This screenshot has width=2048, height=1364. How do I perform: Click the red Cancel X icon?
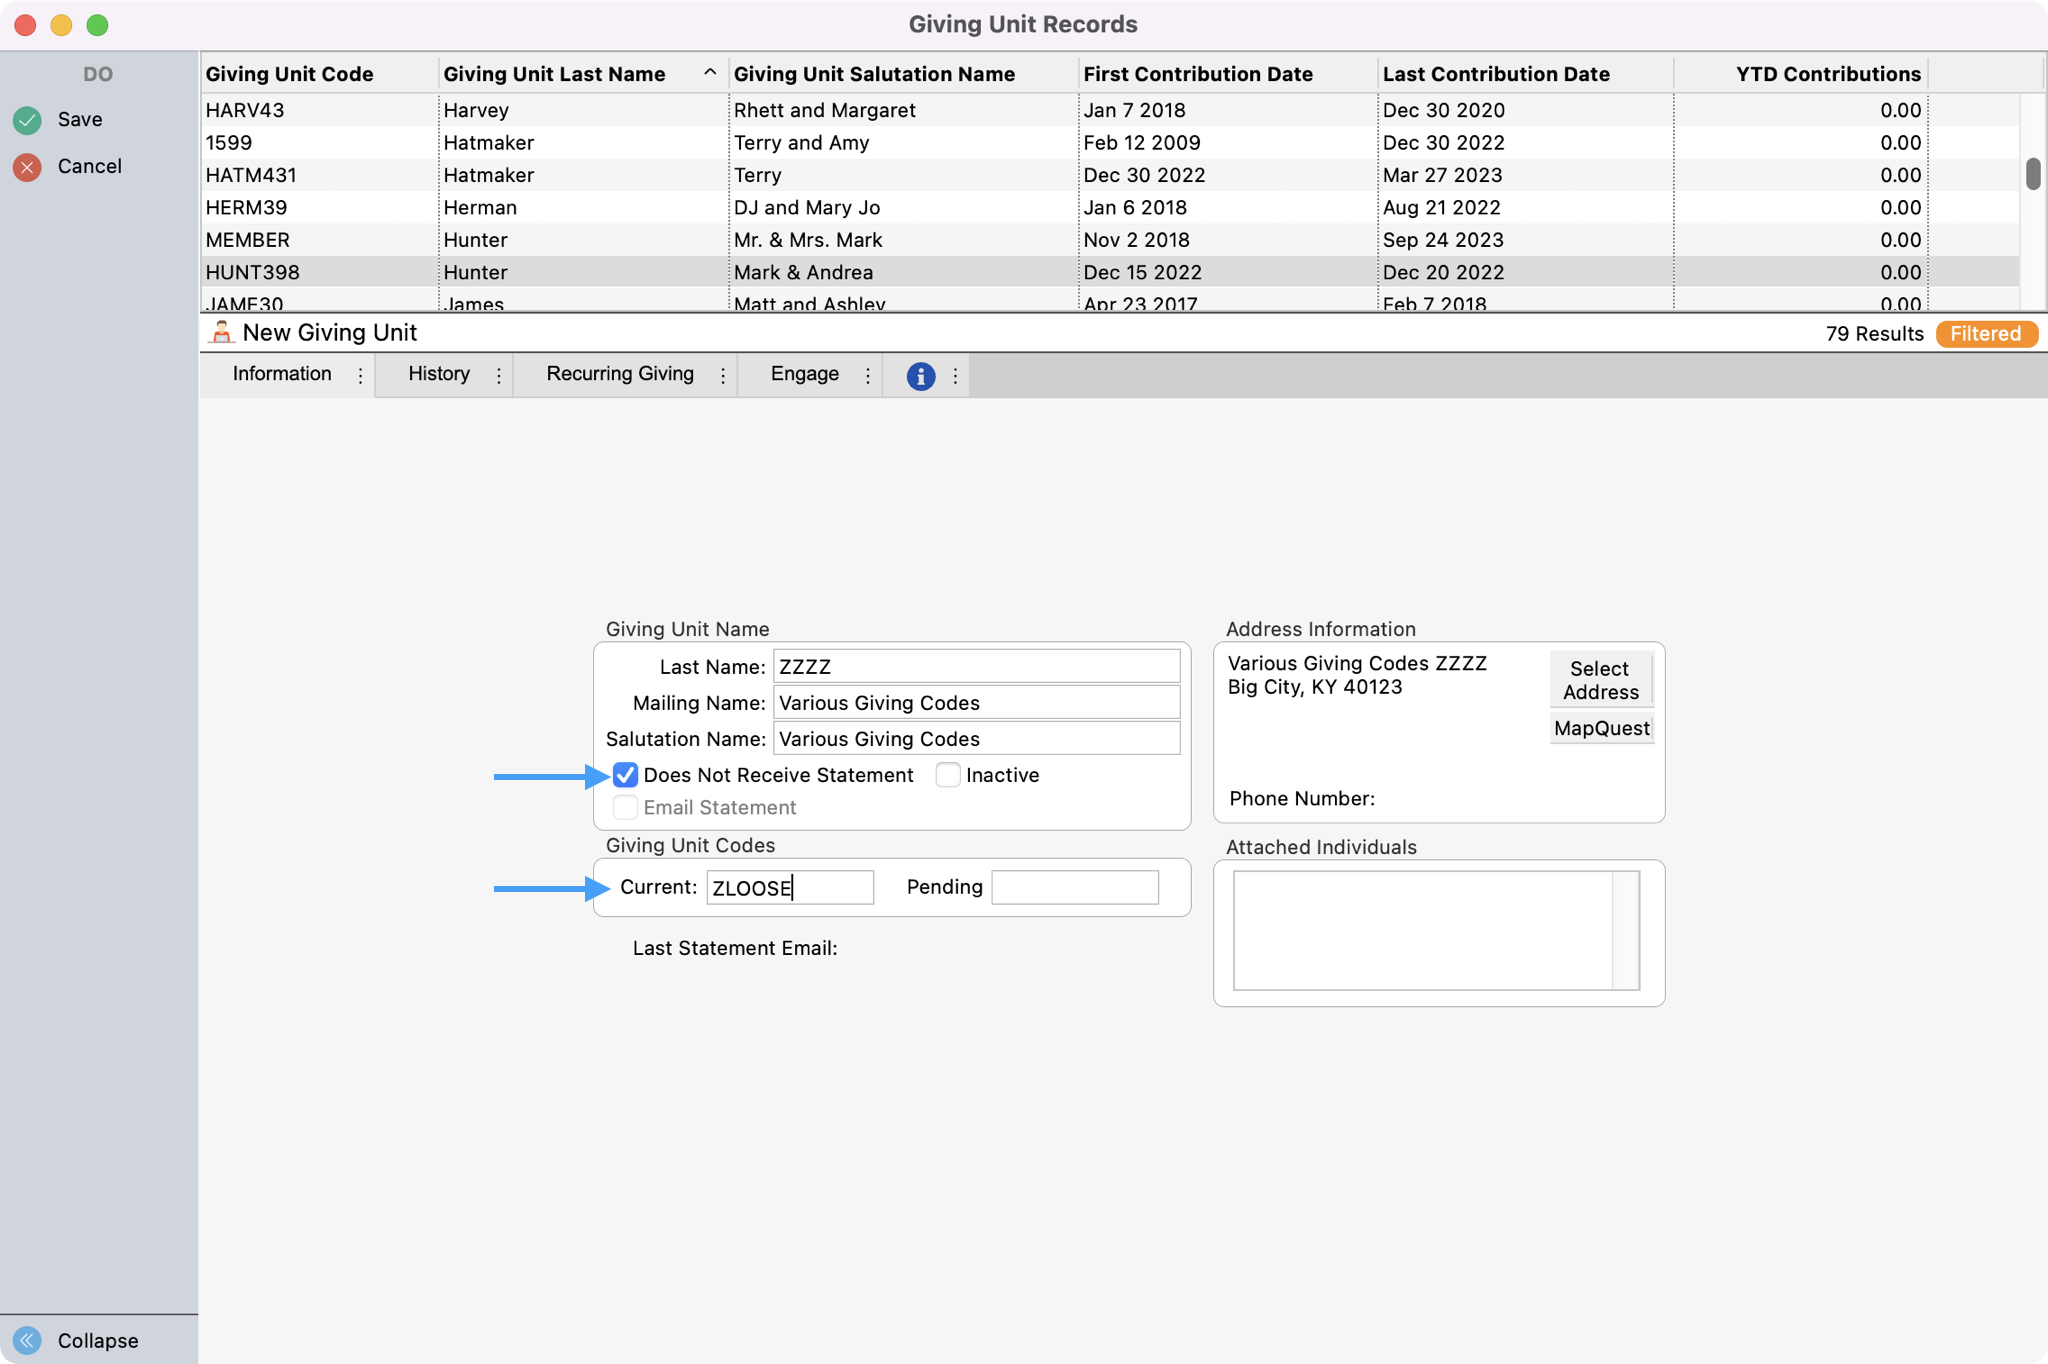[27, 167]
